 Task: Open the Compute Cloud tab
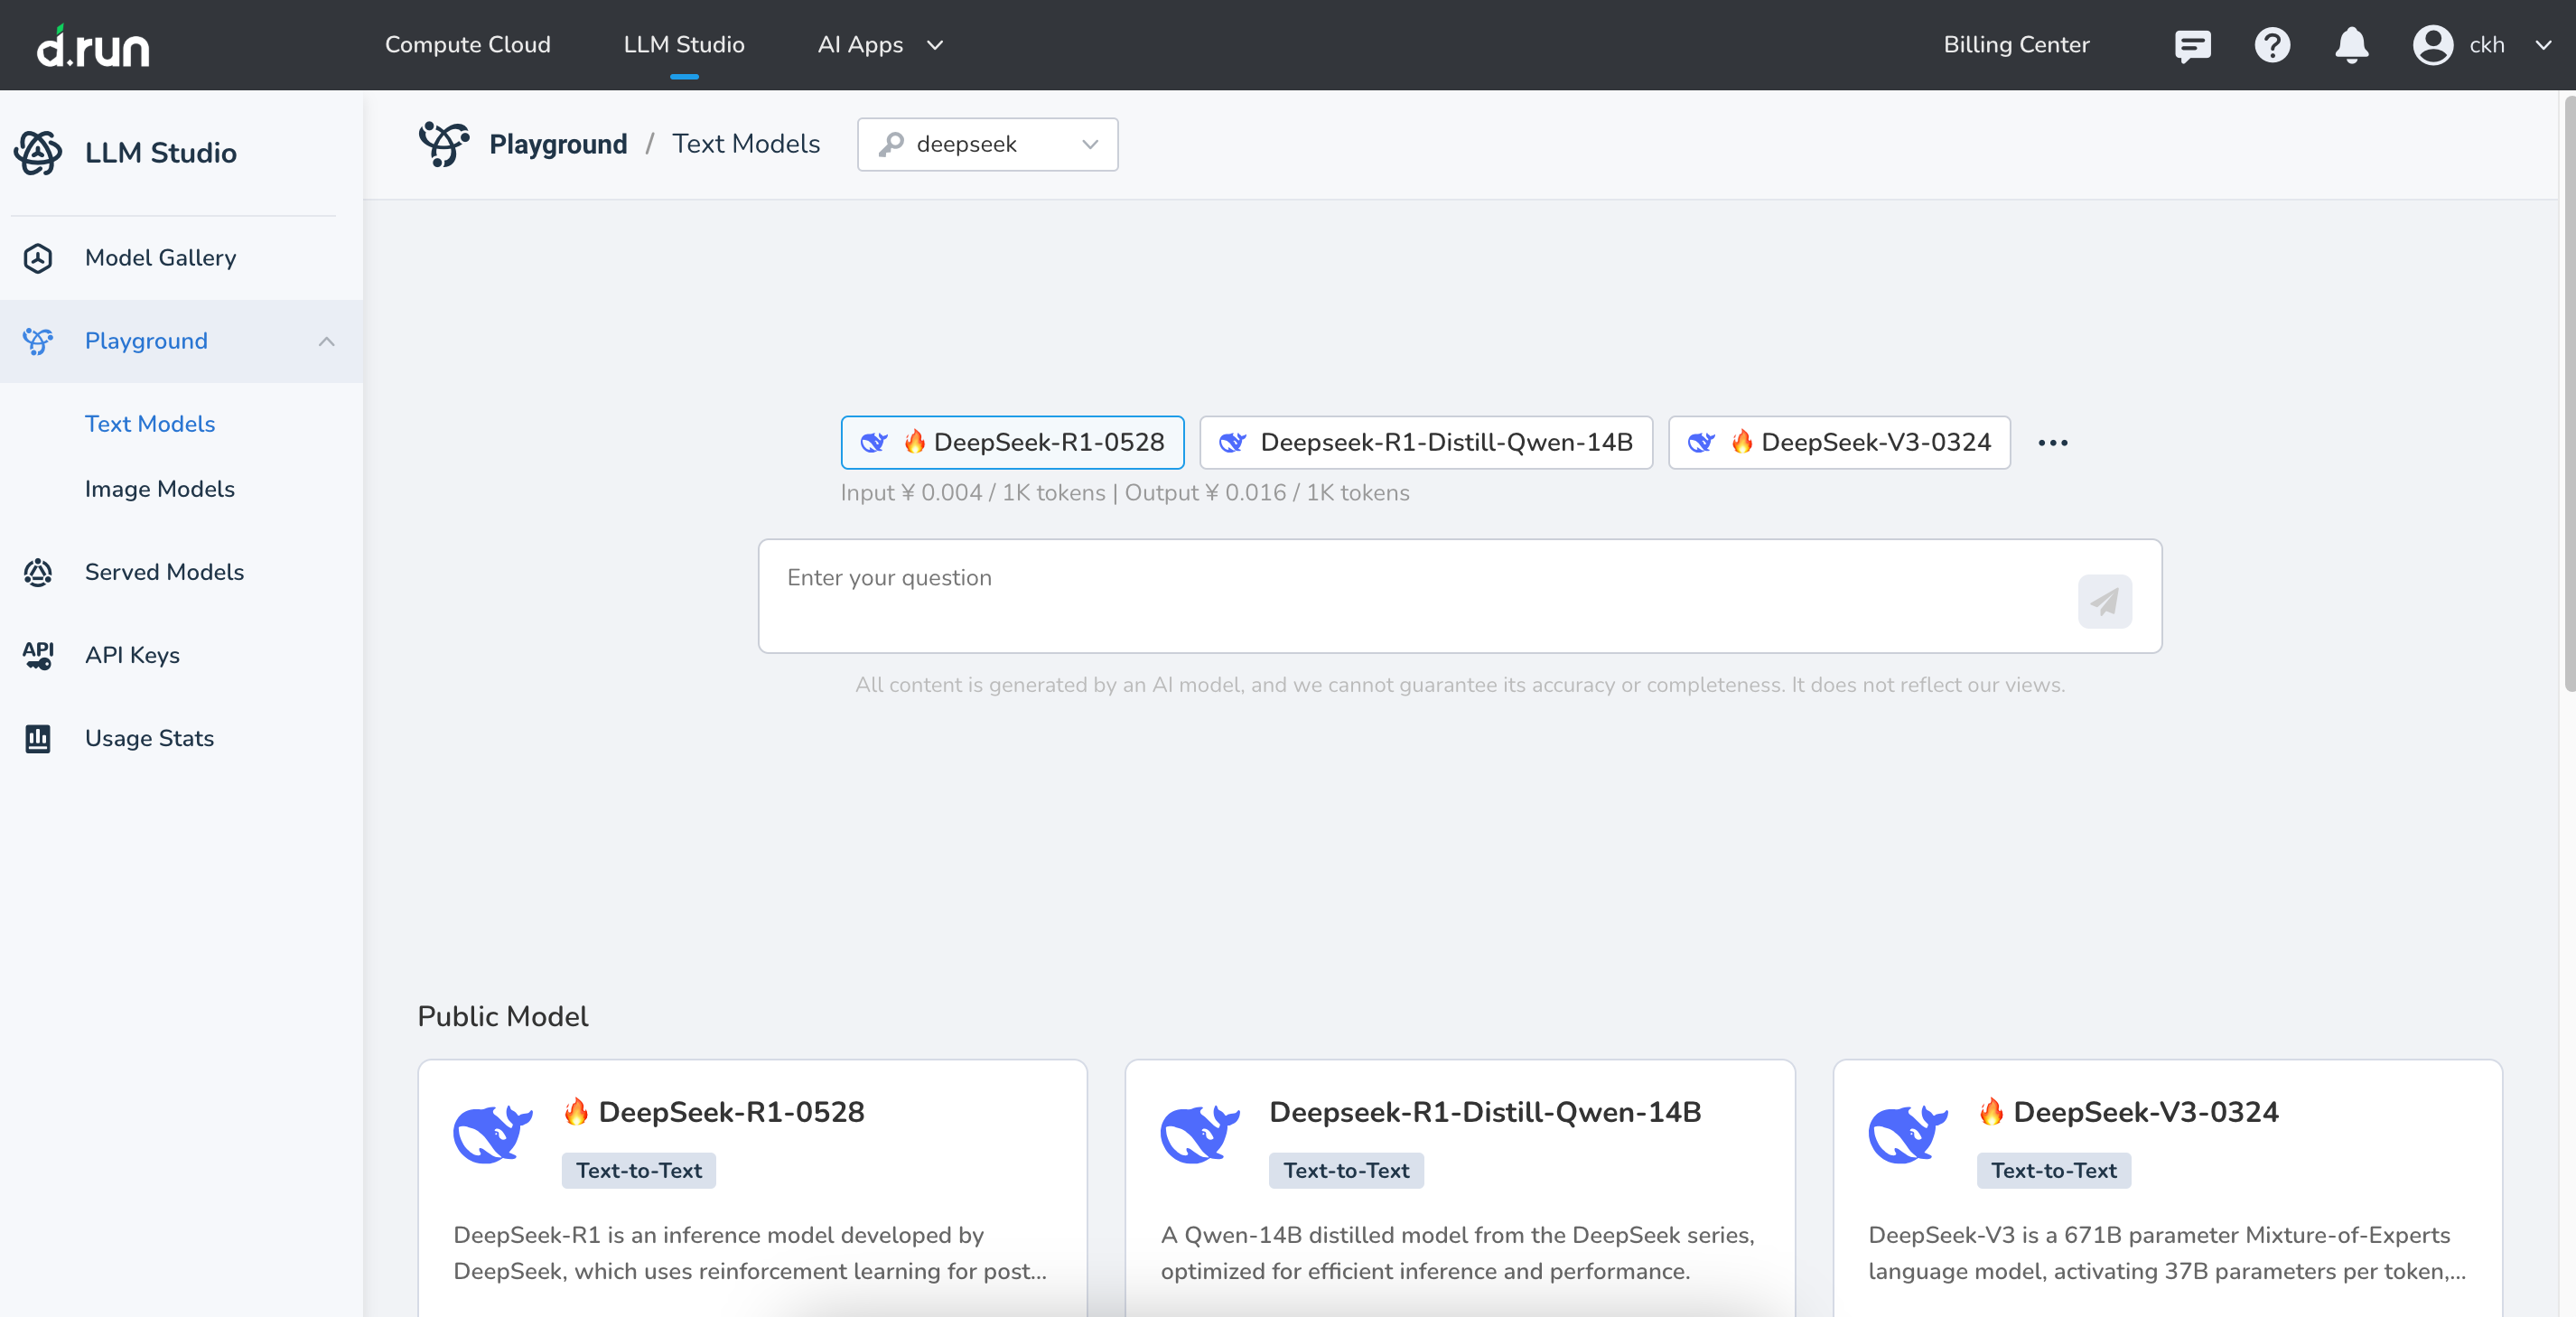(x=467, y=45)
